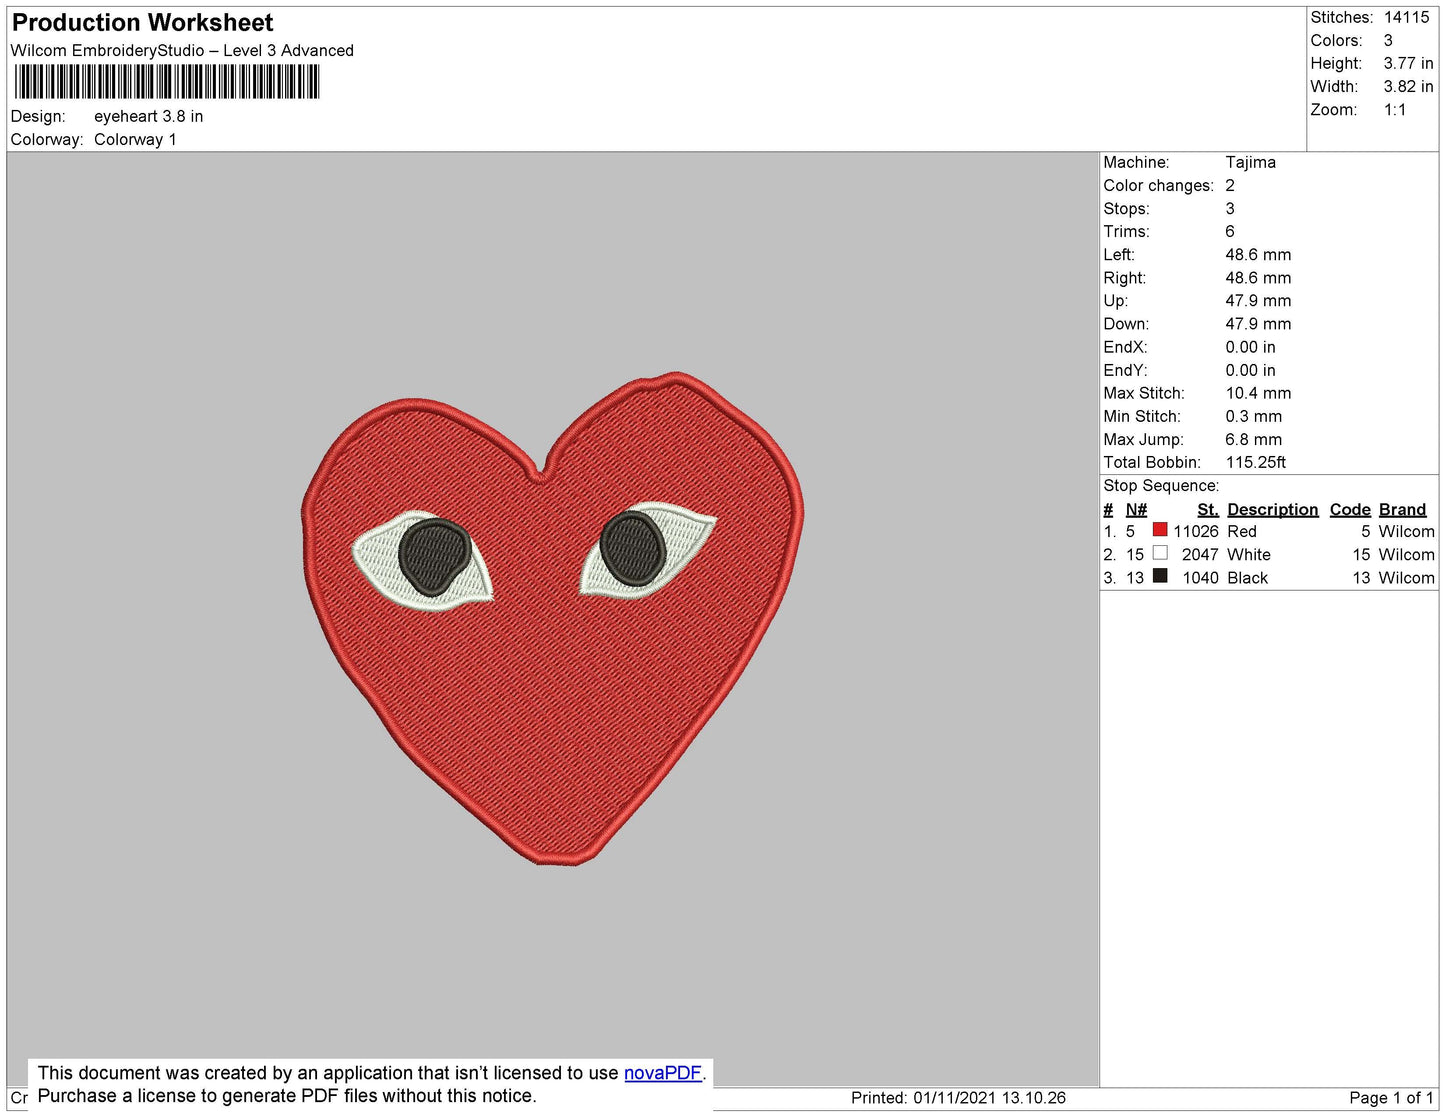Click the Total Bobbin value 115.25ft
Screen dimensions: 1445x1117
(1256, 462)
